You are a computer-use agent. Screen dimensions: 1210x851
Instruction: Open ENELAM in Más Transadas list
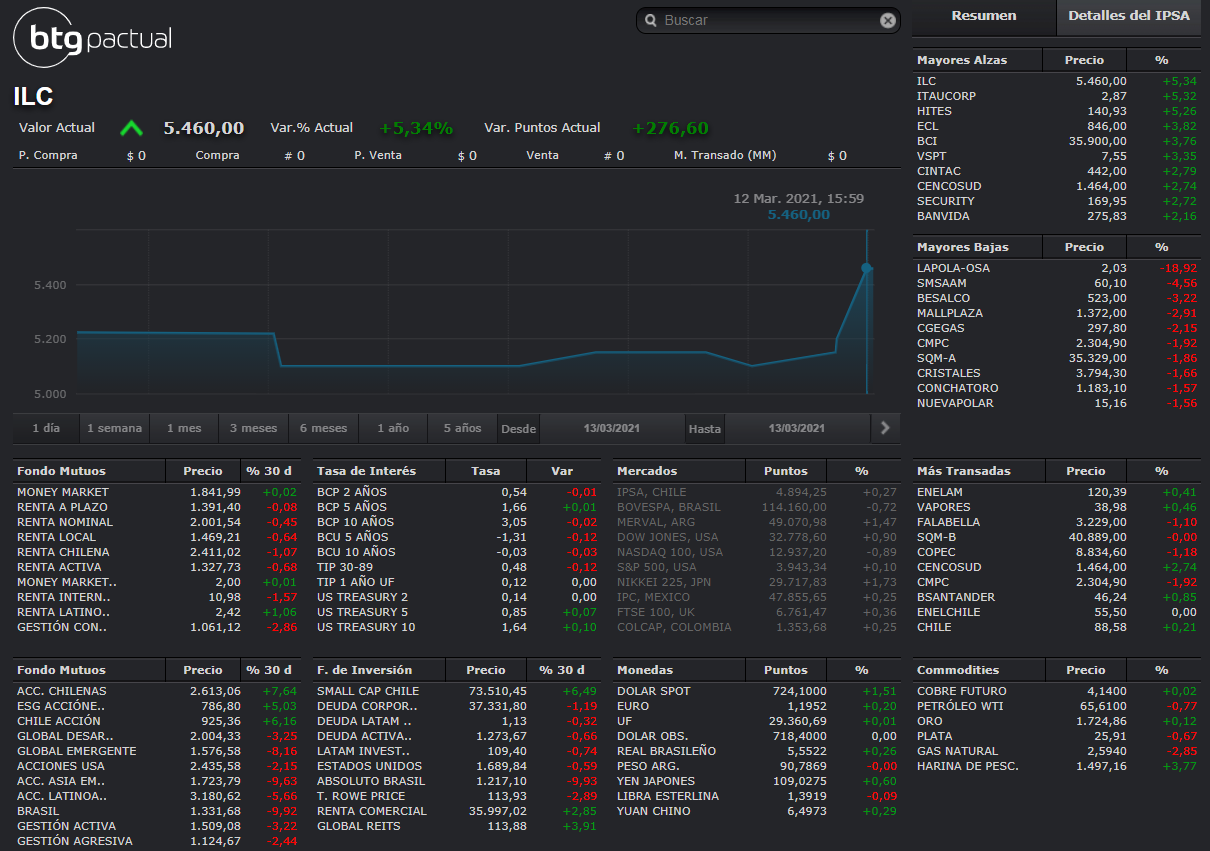pos(942,492)
